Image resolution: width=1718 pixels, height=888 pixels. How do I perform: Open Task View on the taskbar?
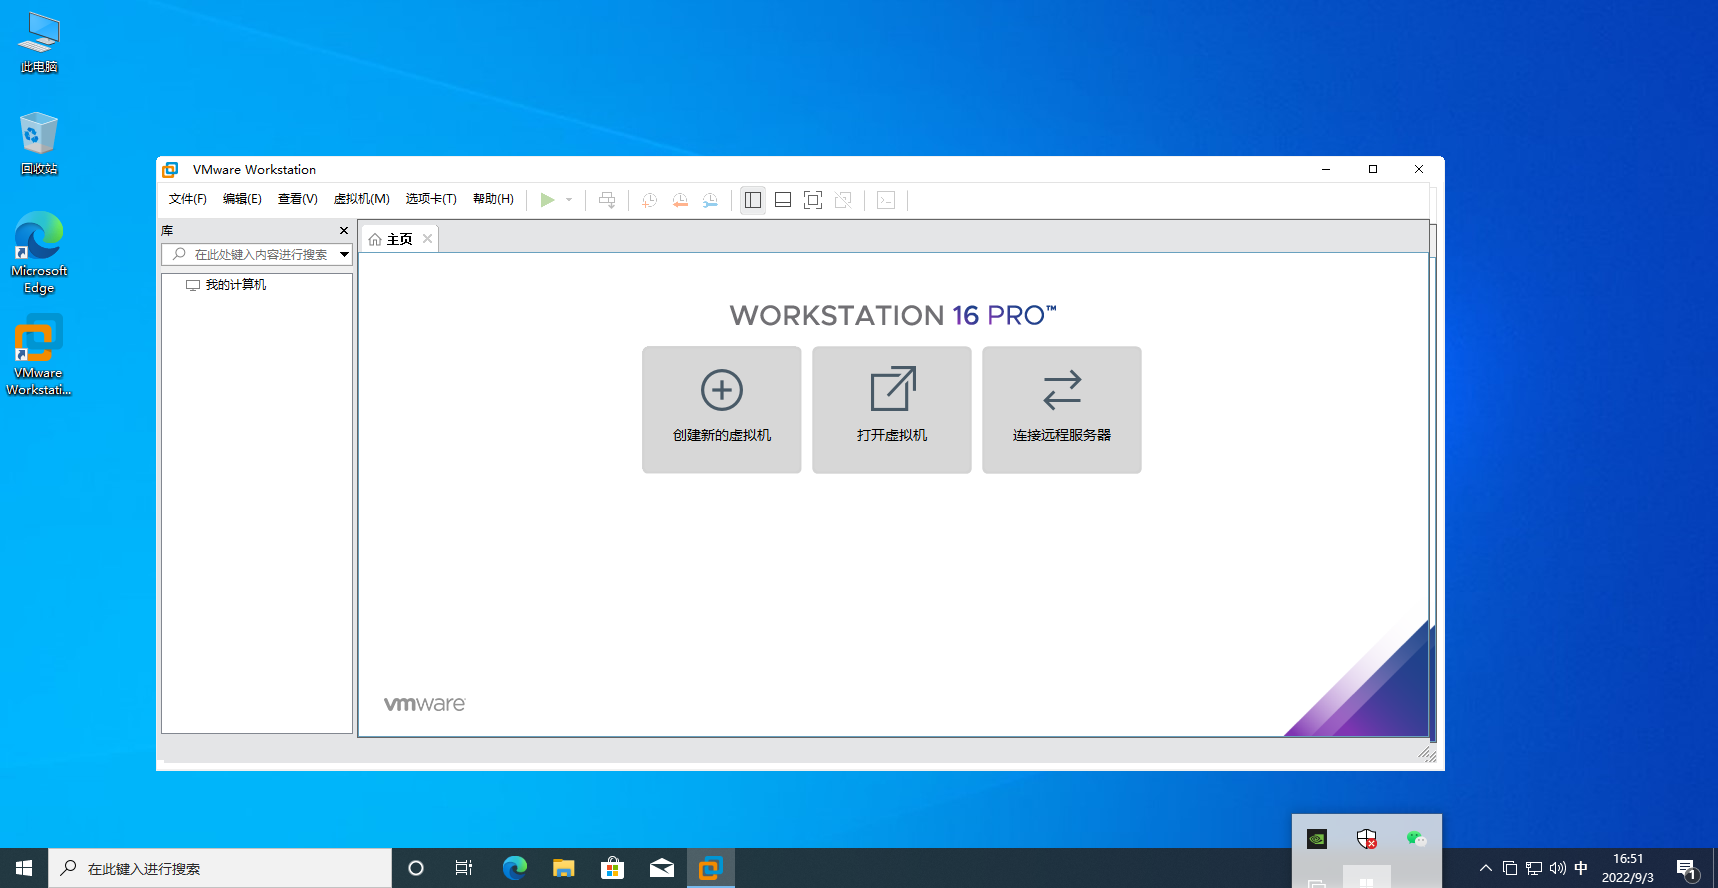[464, 868]
